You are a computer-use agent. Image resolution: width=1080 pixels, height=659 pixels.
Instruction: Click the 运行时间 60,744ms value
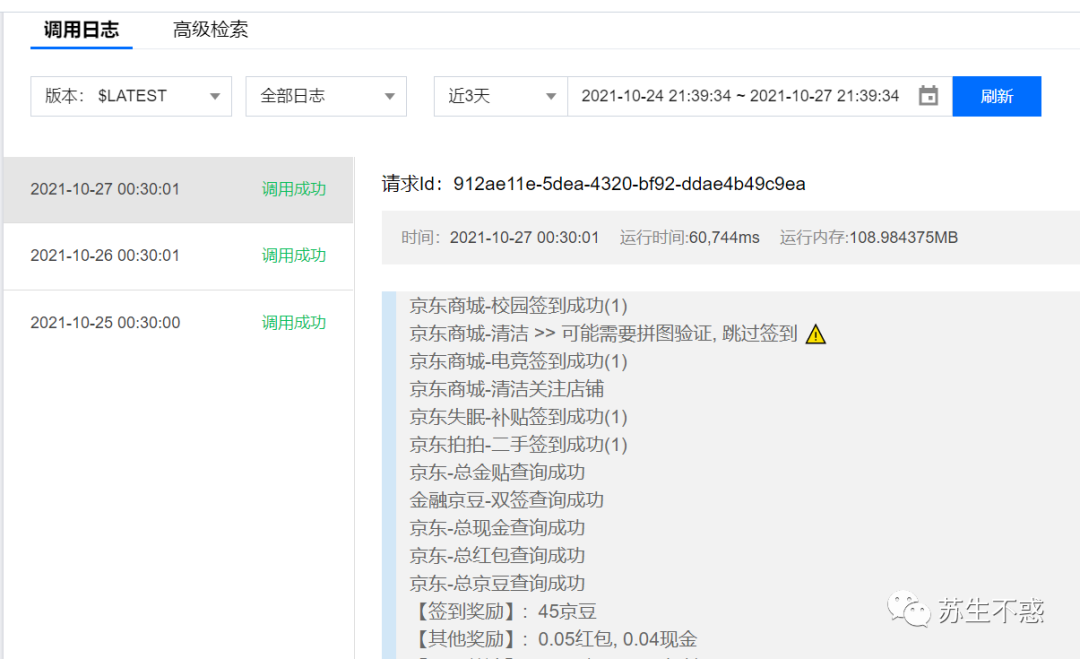coord(724,238)
